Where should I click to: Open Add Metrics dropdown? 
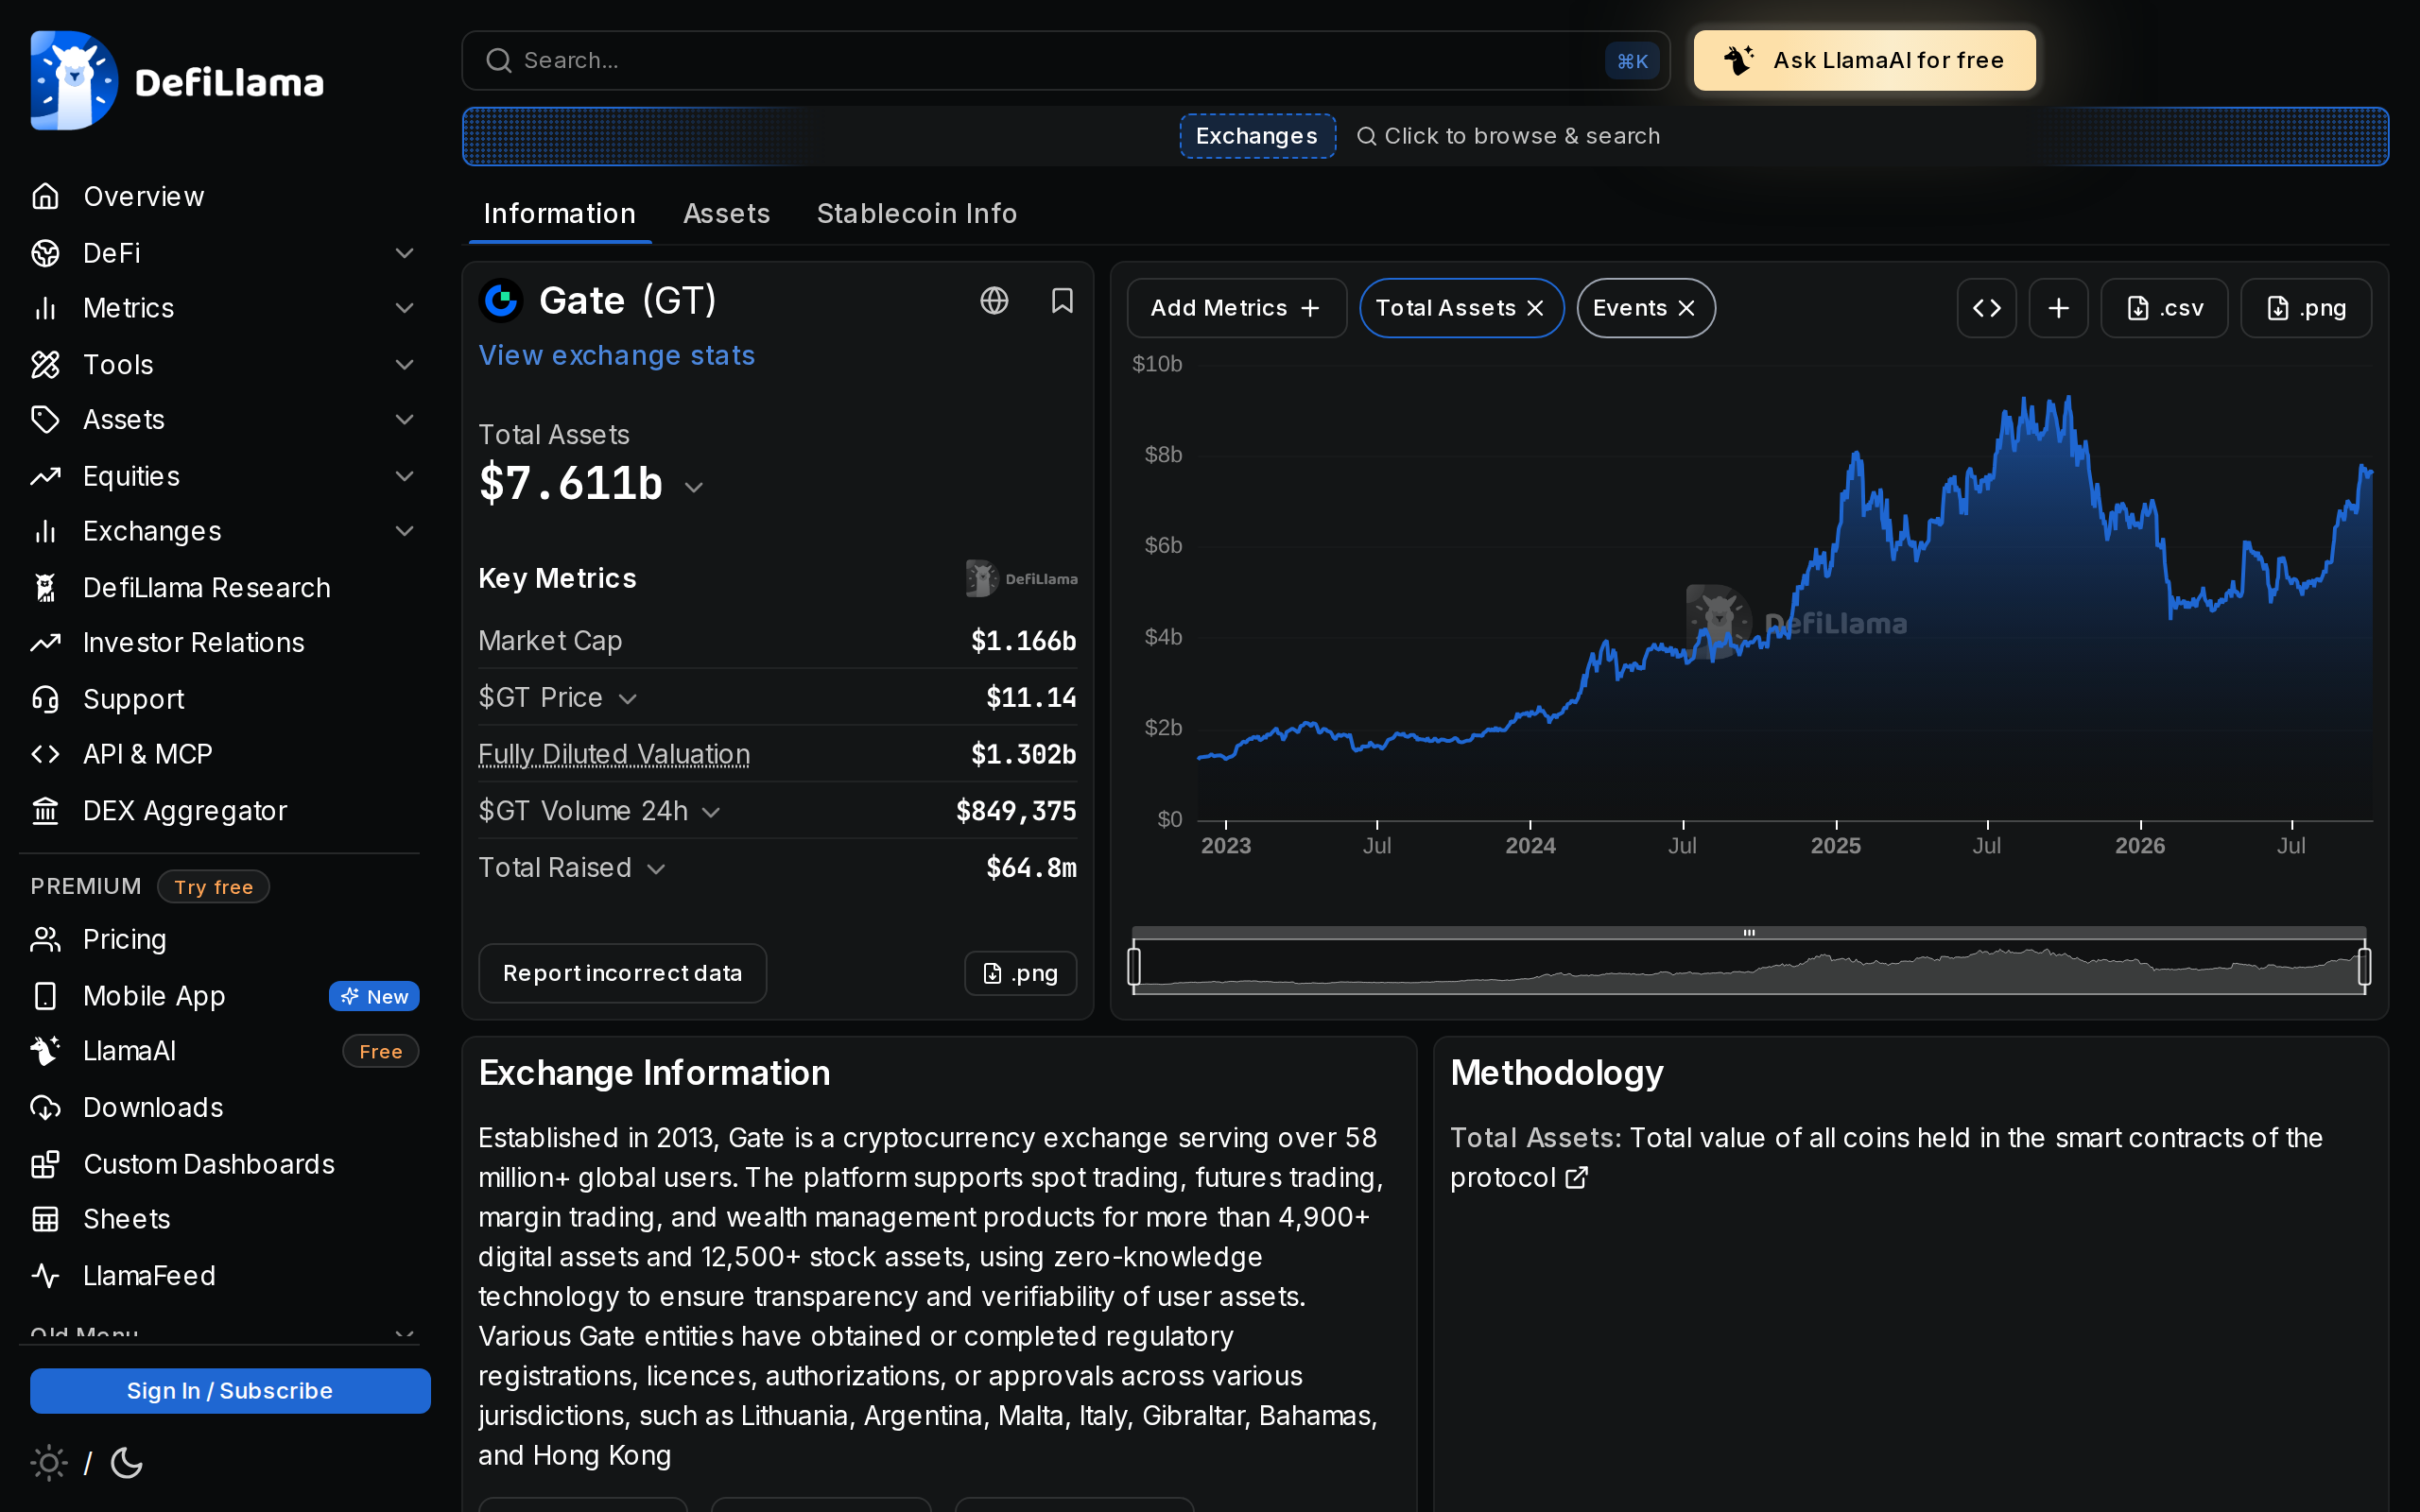(x=1236, y=308)
